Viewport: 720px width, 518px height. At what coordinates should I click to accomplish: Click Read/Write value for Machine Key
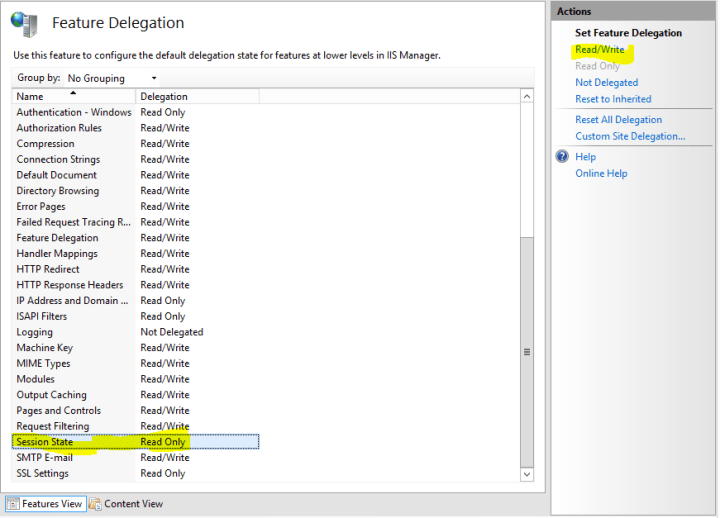coord(165,348)
